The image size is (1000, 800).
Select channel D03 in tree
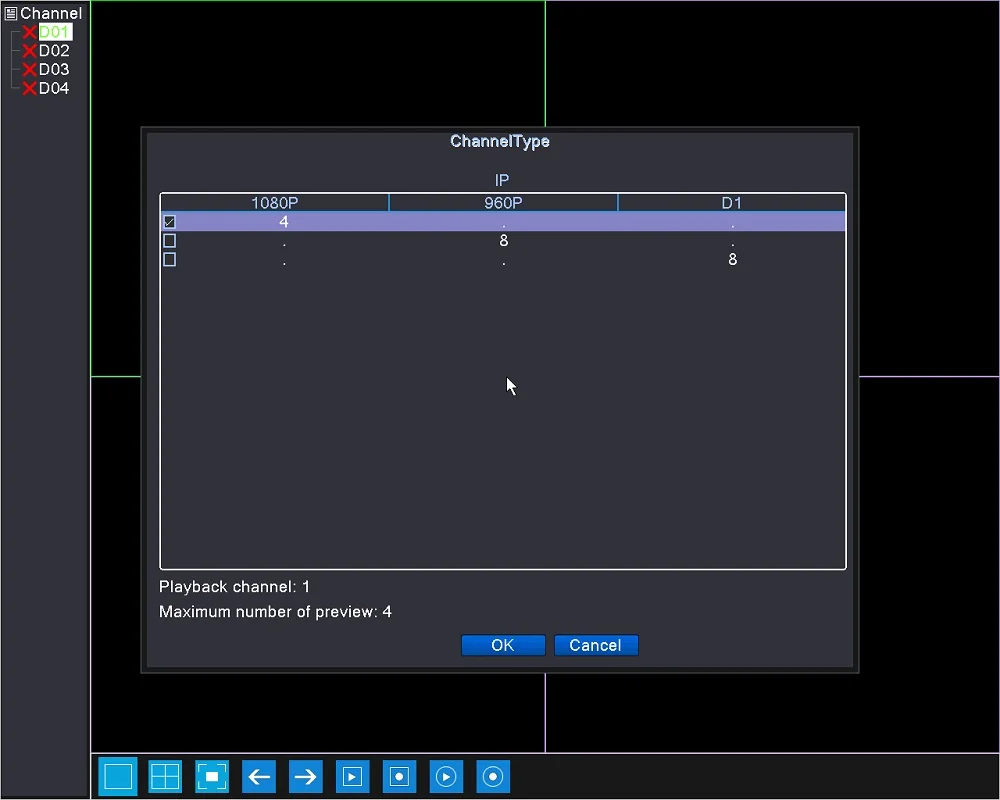(x=54, y=70)
